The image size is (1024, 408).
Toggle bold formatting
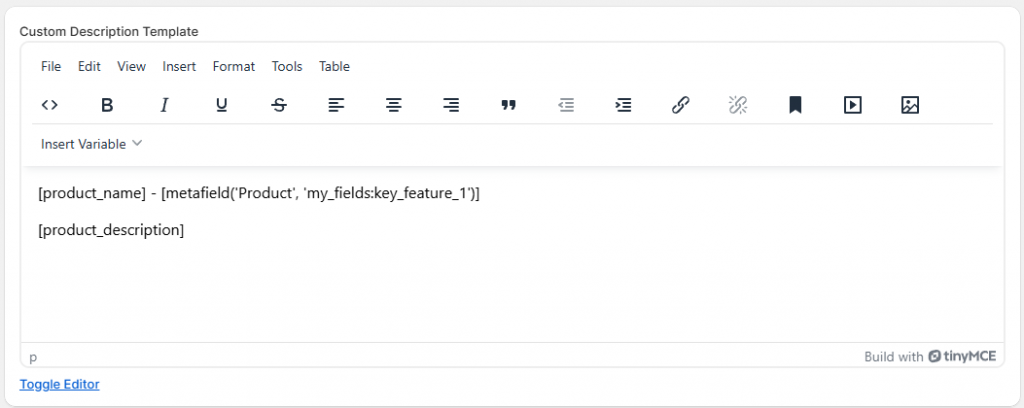[108, 104]
